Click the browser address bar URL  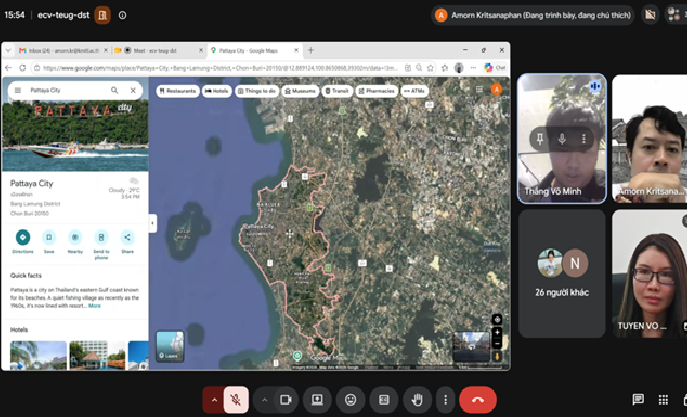(x=221, y=68)
